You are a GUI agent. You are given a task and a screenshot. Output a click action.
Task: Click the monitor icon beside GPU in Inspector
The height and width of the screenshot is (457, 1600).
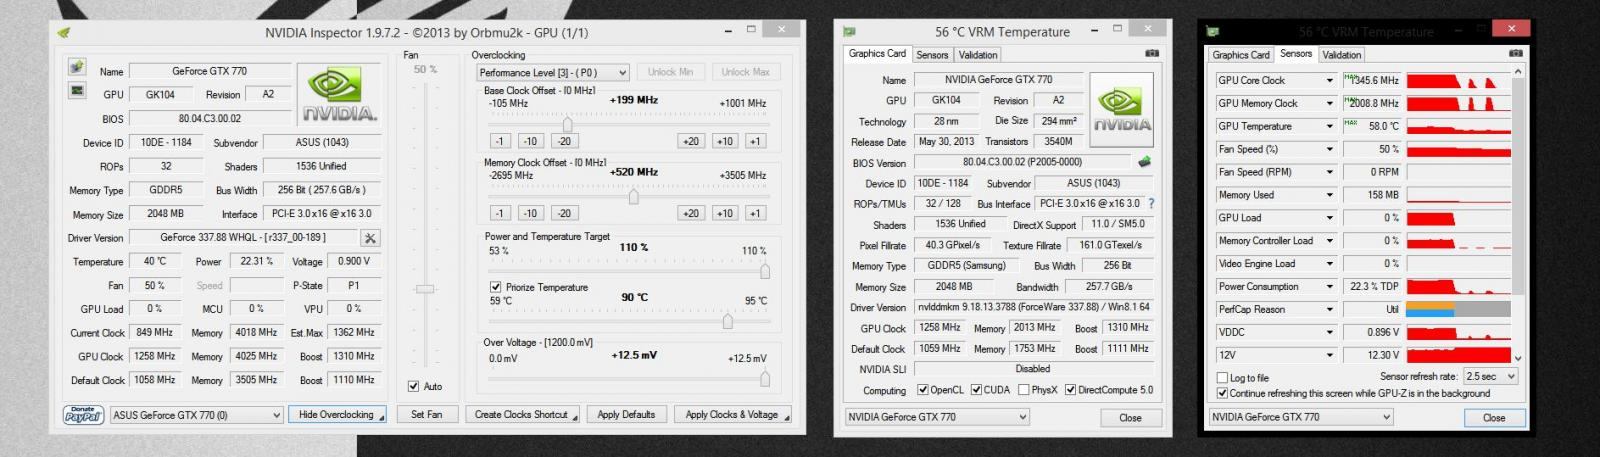pyautogui.click(x=77, y=91)
